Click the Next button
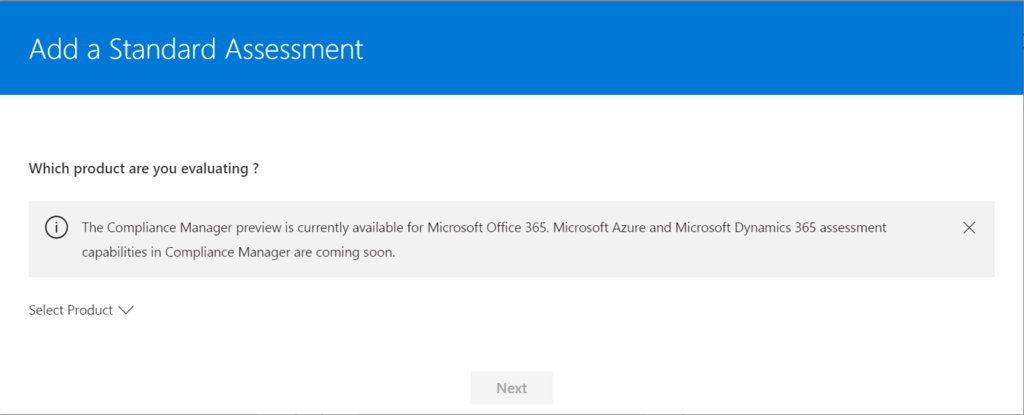The height and width of the screenshot is (415, 1024). point(511,388)
